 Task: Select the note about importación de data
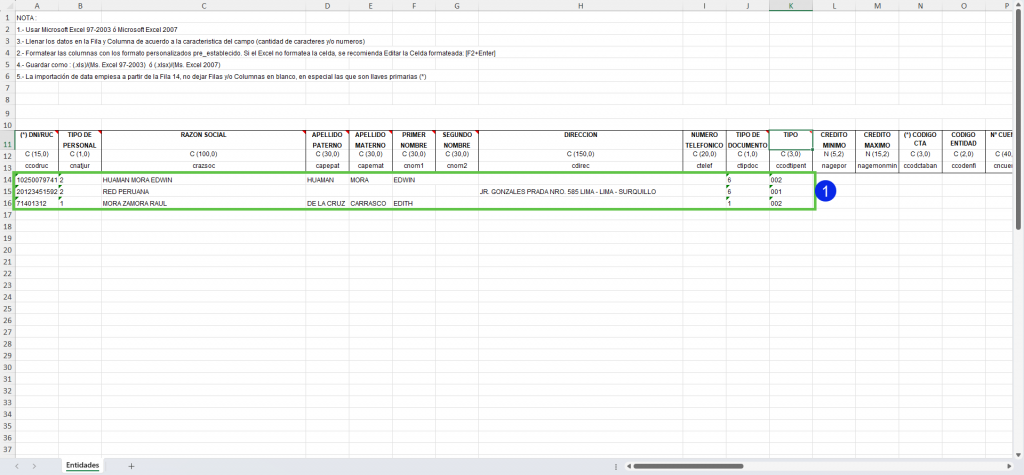[x=221, y=76]
